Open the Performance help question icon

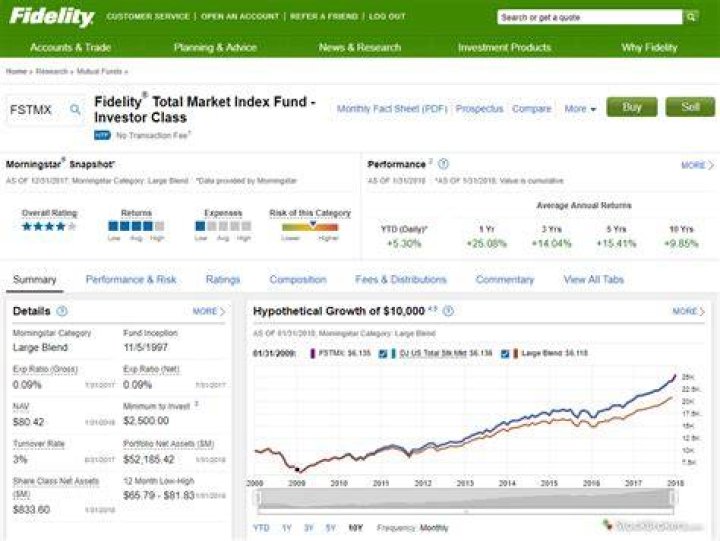pos(443,164)
